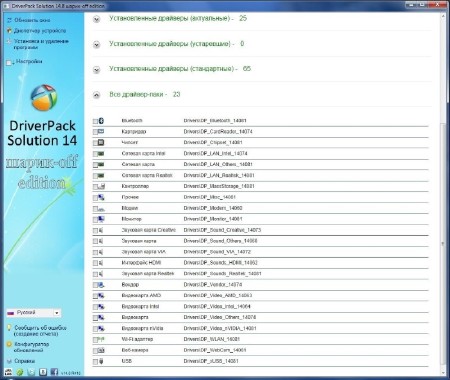Click the MassStorage controller icon
450x380 pixels.
[101, 186]
